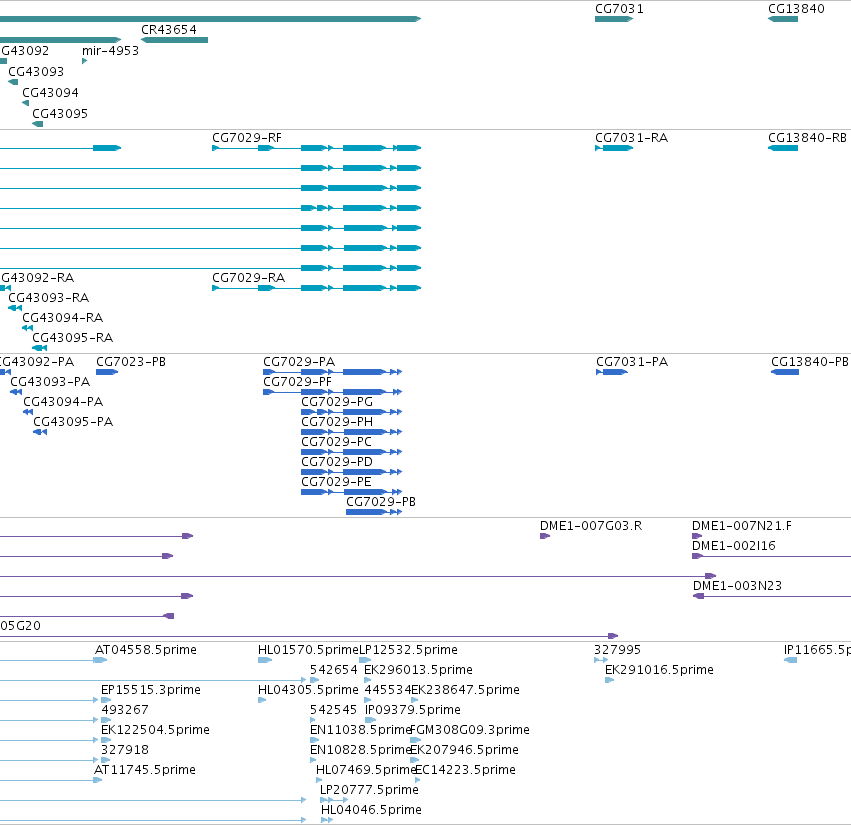Select the CG7029-PE protein label

point(336,482)
